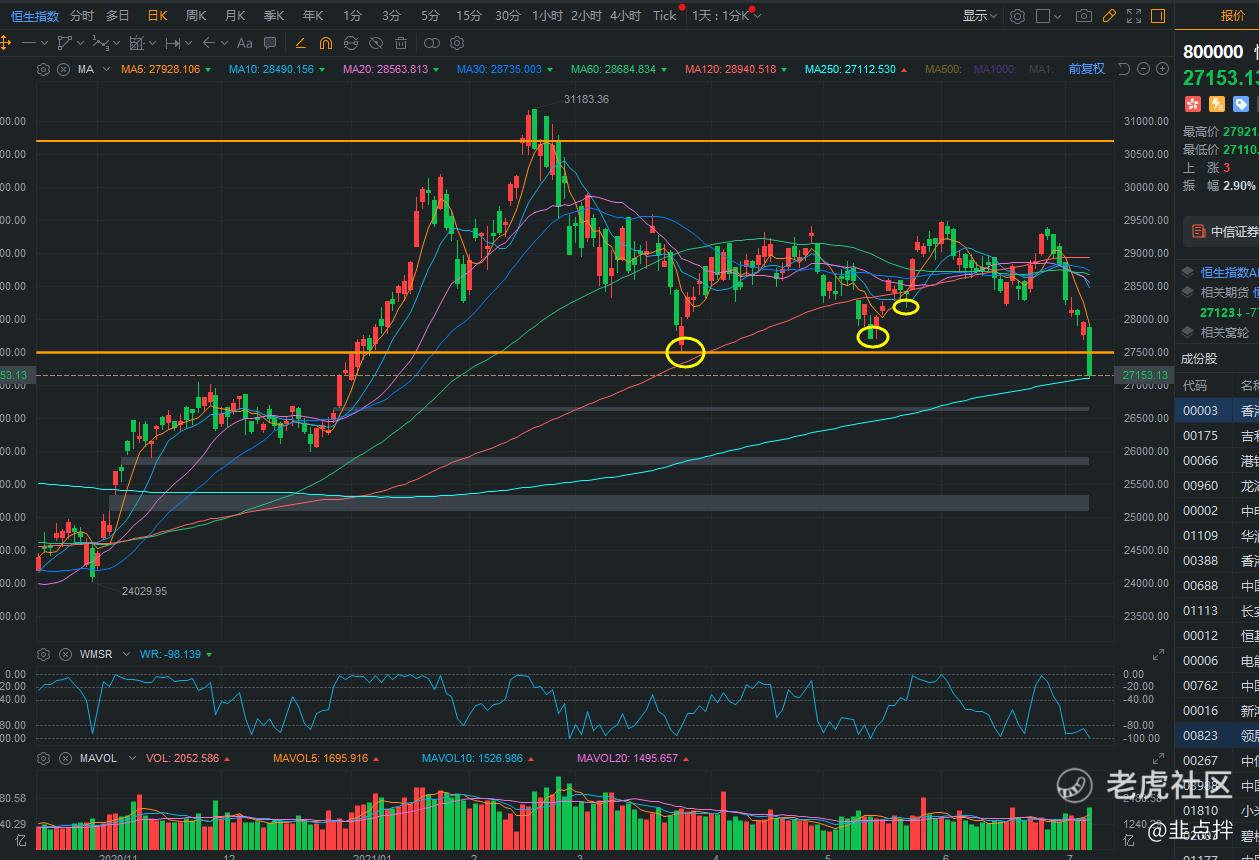1259x860 pixels.
Task: Open fullscreen chart mode
Action: pos(1133,16)
